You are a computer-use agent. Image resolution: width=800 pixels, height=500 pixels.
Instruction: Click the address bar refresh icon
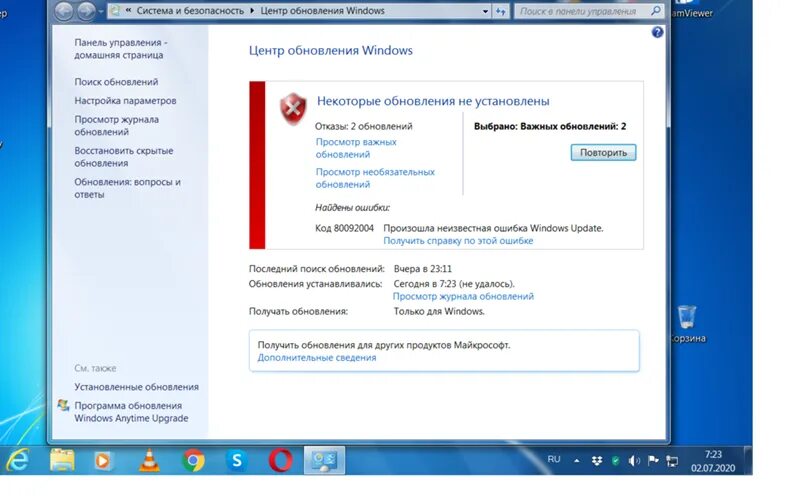501,11
